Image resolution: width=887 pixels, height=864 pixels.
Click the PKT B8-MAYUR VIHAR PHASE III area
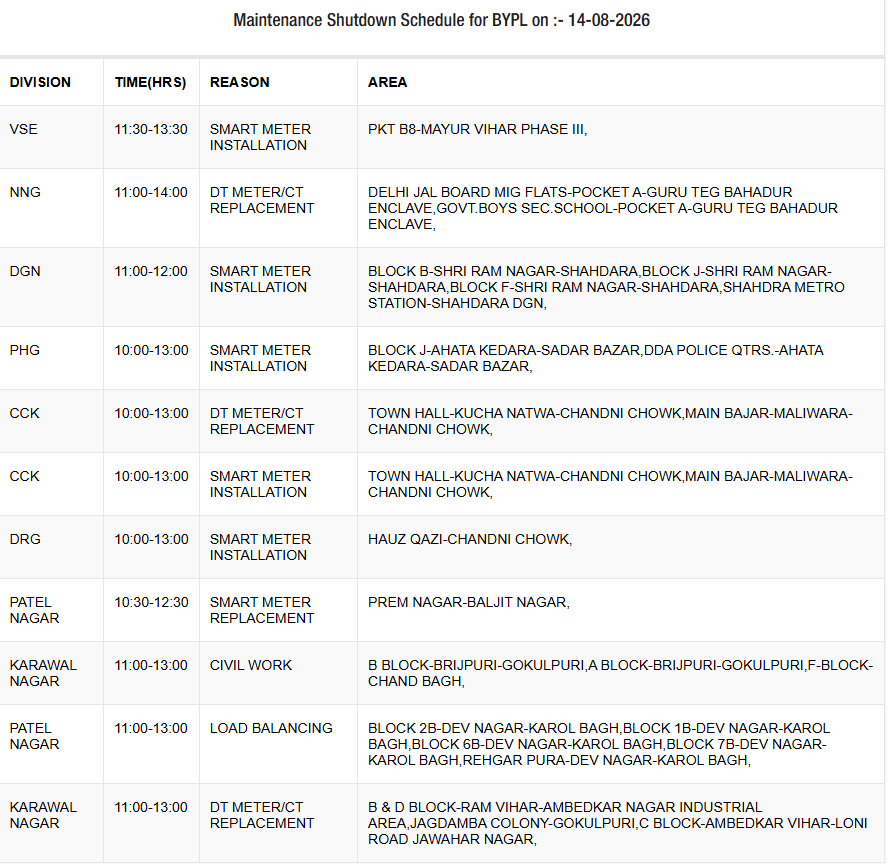click(477, 129)
